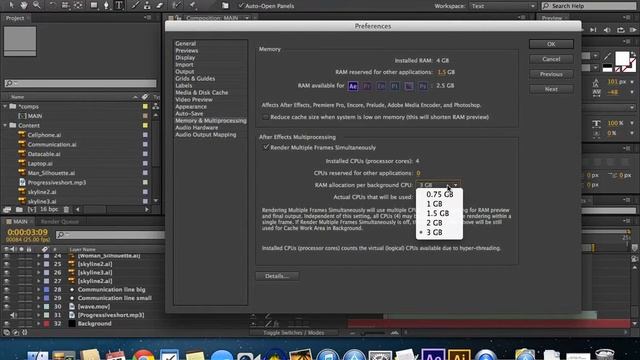The height and width of the screenshot is (360, 640).
Task: Select the Pen tool
Action: 106,5
